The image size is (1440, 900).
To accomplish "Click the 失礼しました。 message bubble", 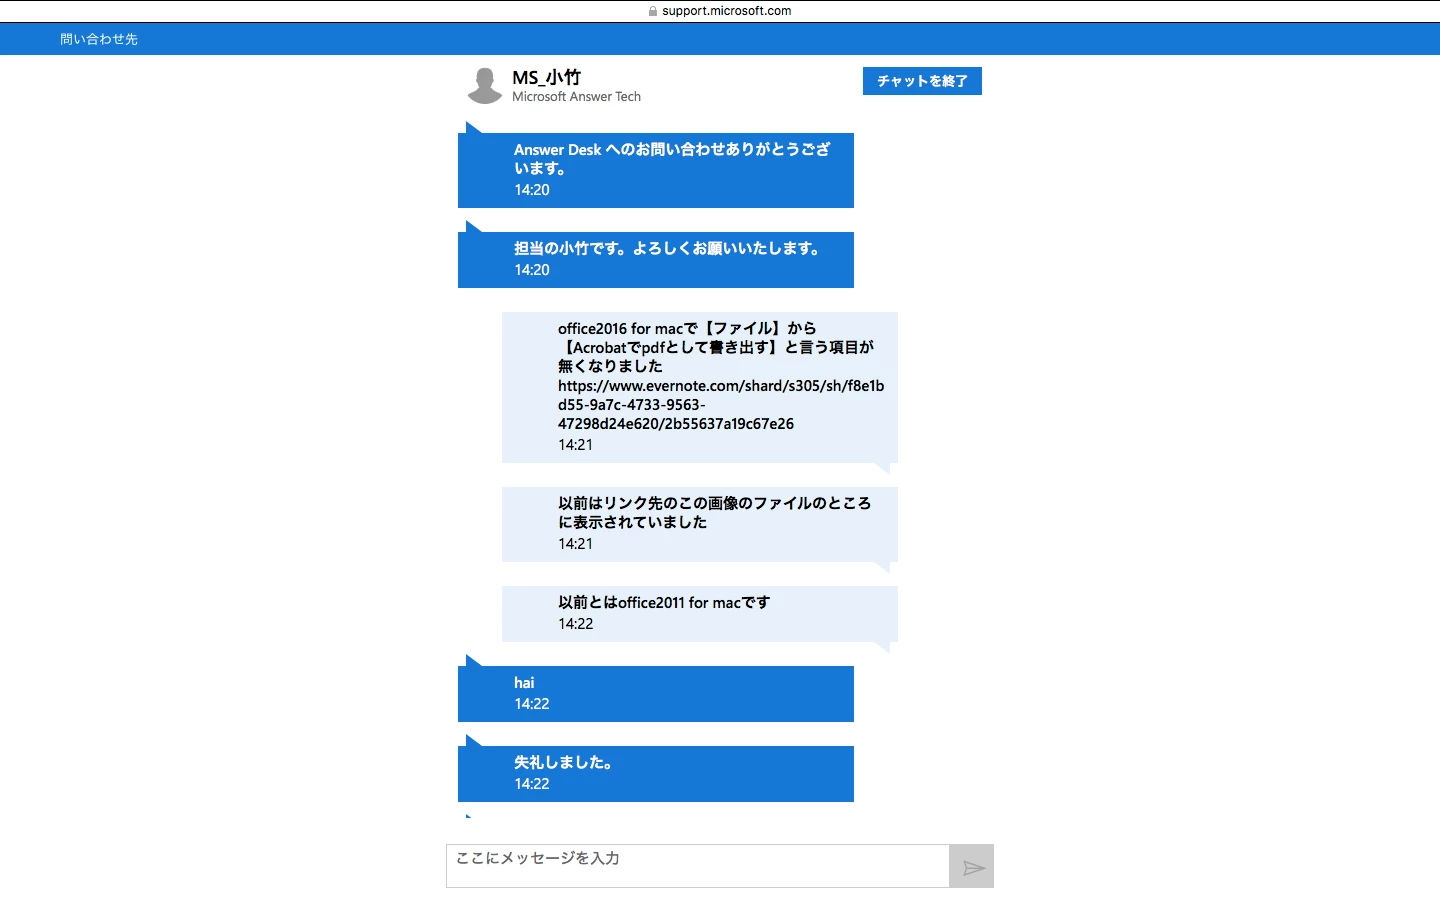I will (x=656, y=774).
